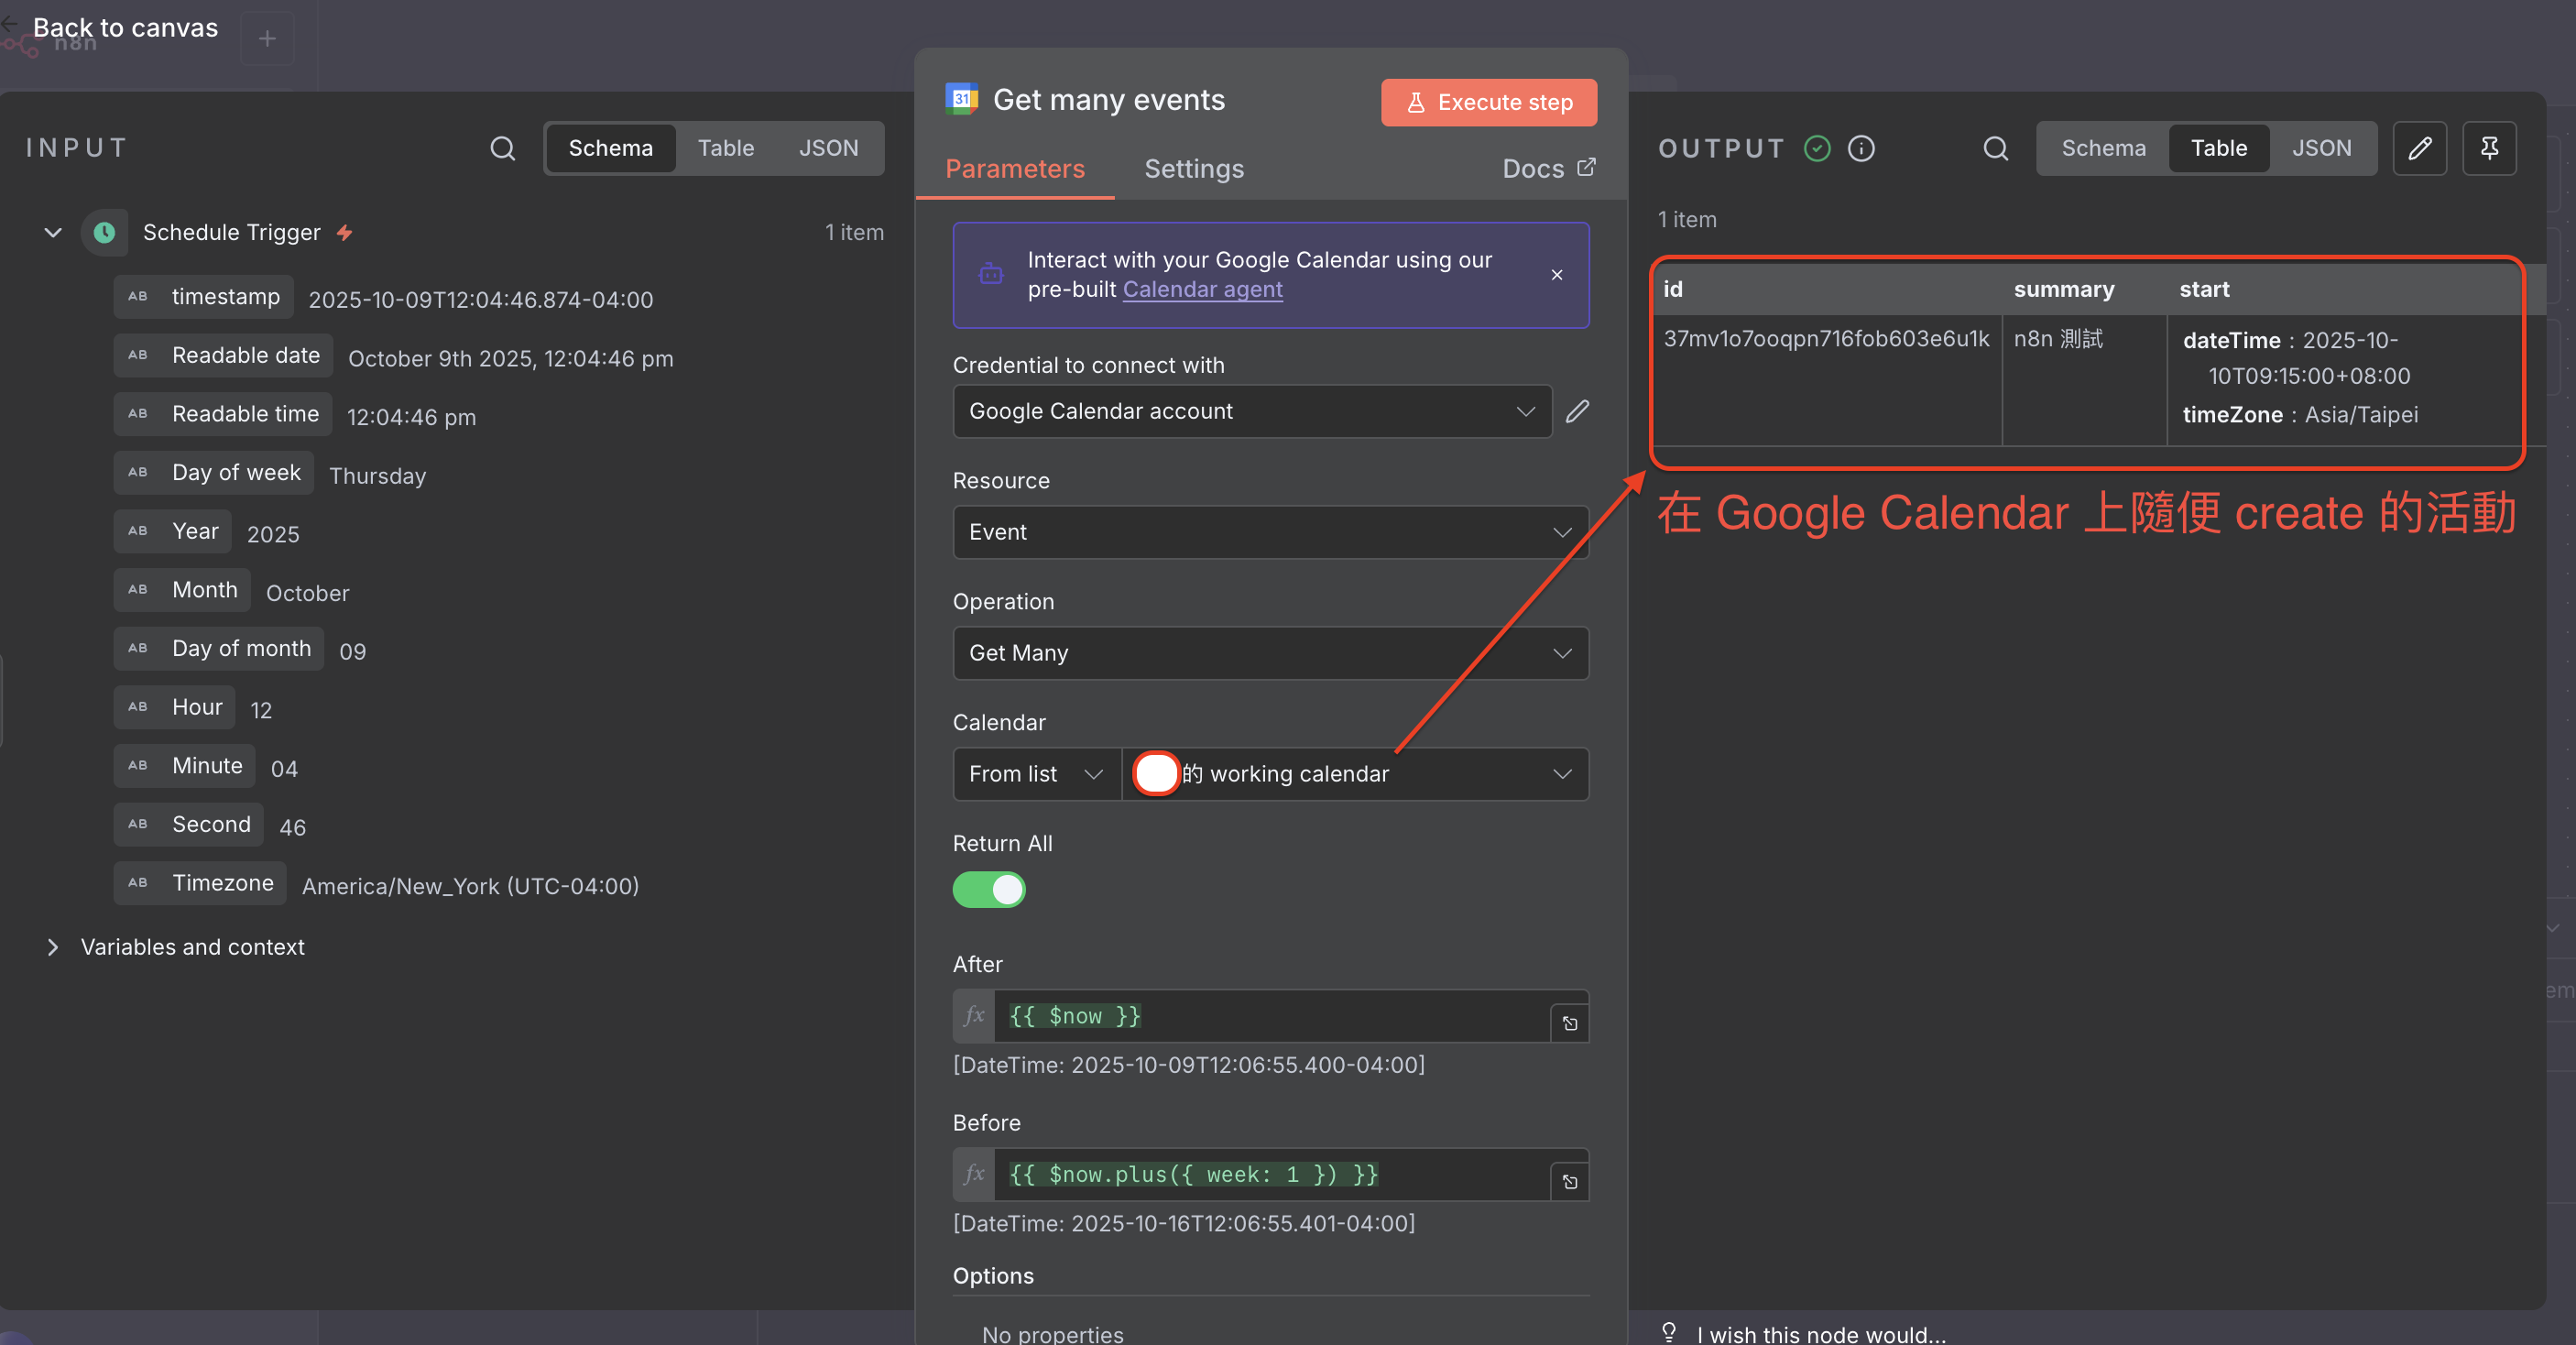Switch to the Settings tab
The width and height of the screenshot is (2576, 1345).
pyautogui.click(x=1194, y=169)
